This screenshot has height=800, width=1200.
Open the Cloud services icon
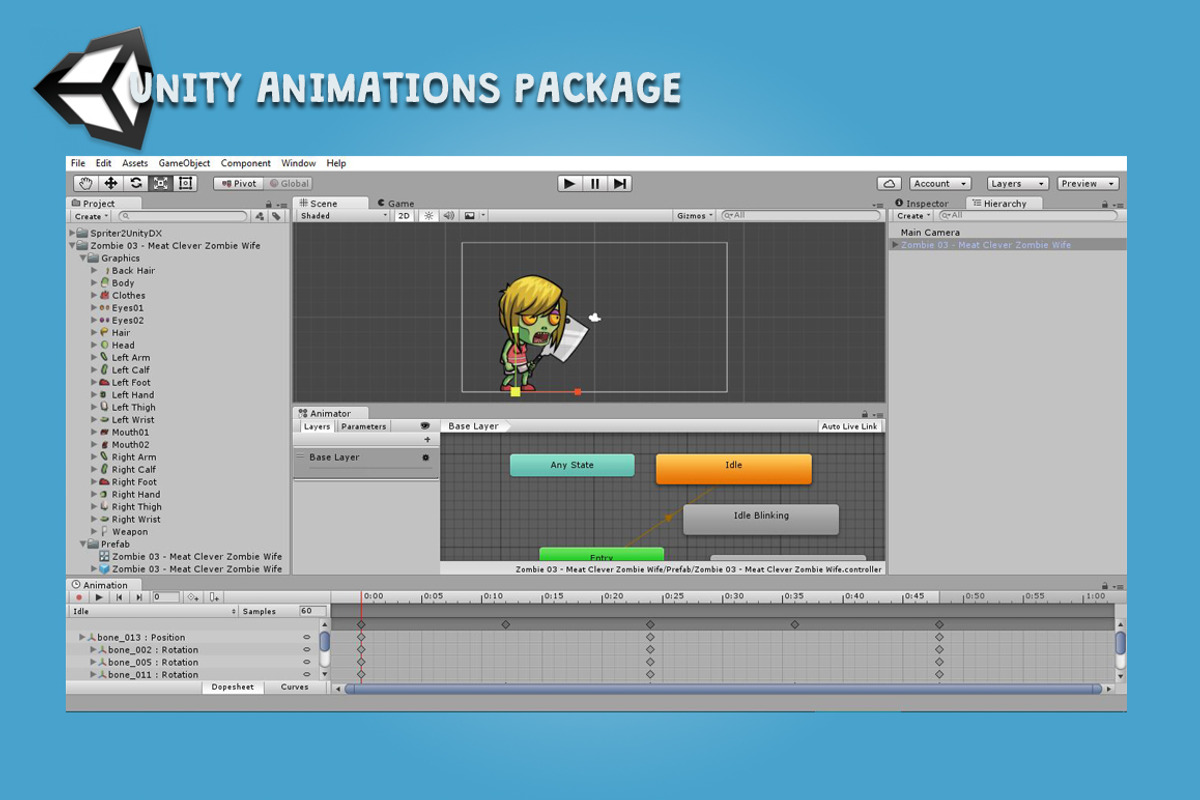[889, 184]
